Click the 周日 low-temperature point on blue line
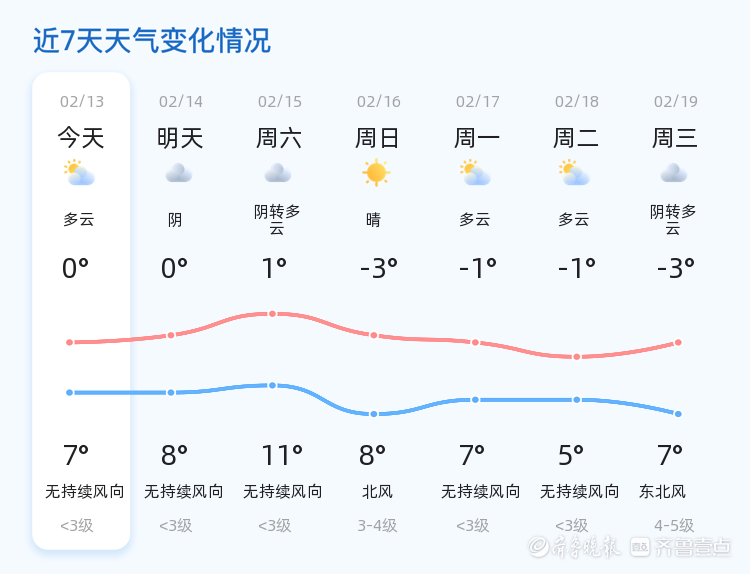The image size is (750, 574). (374, 414)
